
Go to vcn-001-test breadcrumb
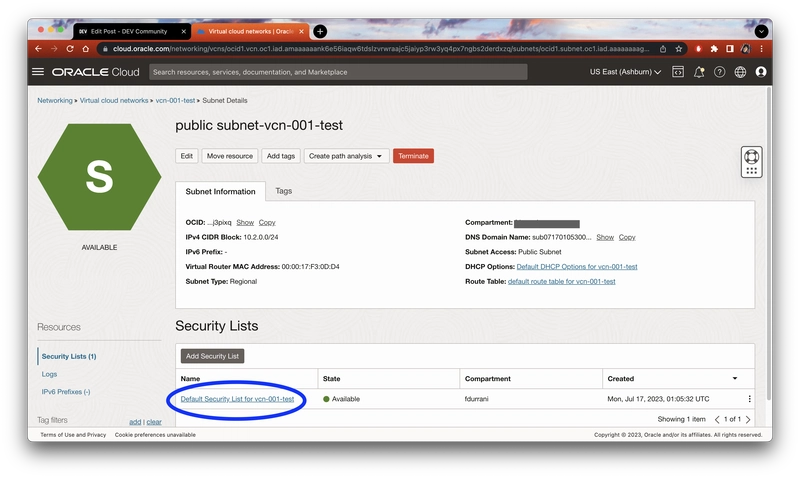[x=175, y=100]
